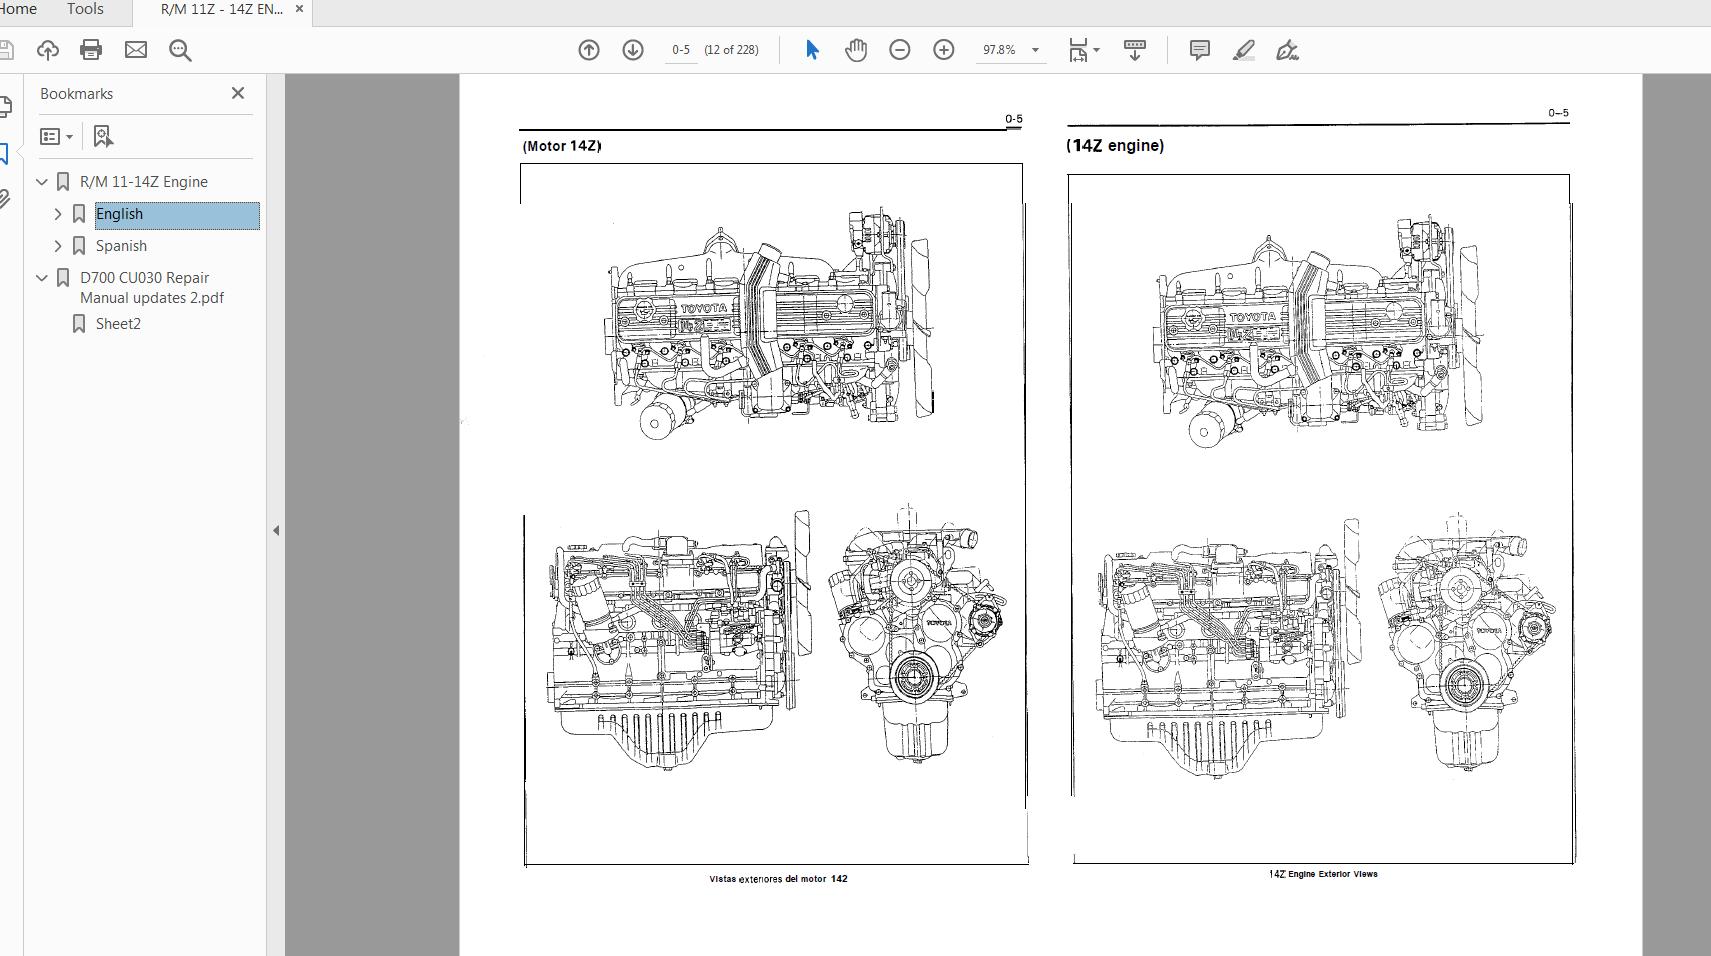Screen dimensions: 1711x956
Task: Click the '(Motor 14Z)' heading text
Action: [562, 146]
